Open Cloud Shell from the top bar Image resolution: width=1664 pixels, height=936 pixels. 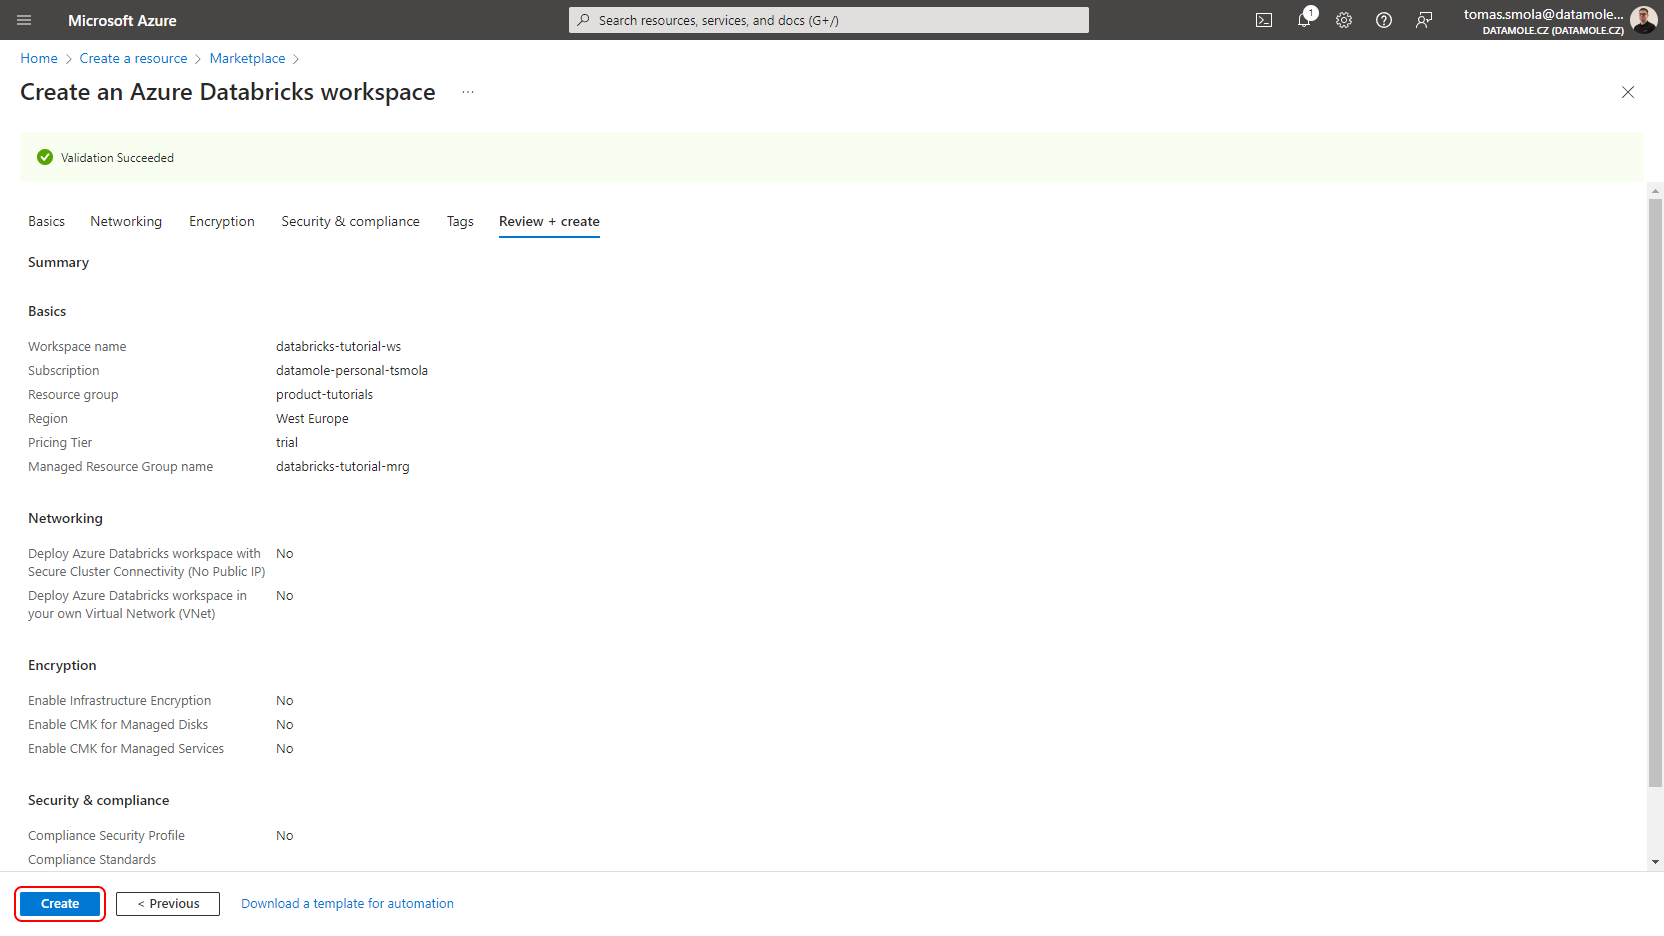tap(1264, 20)
